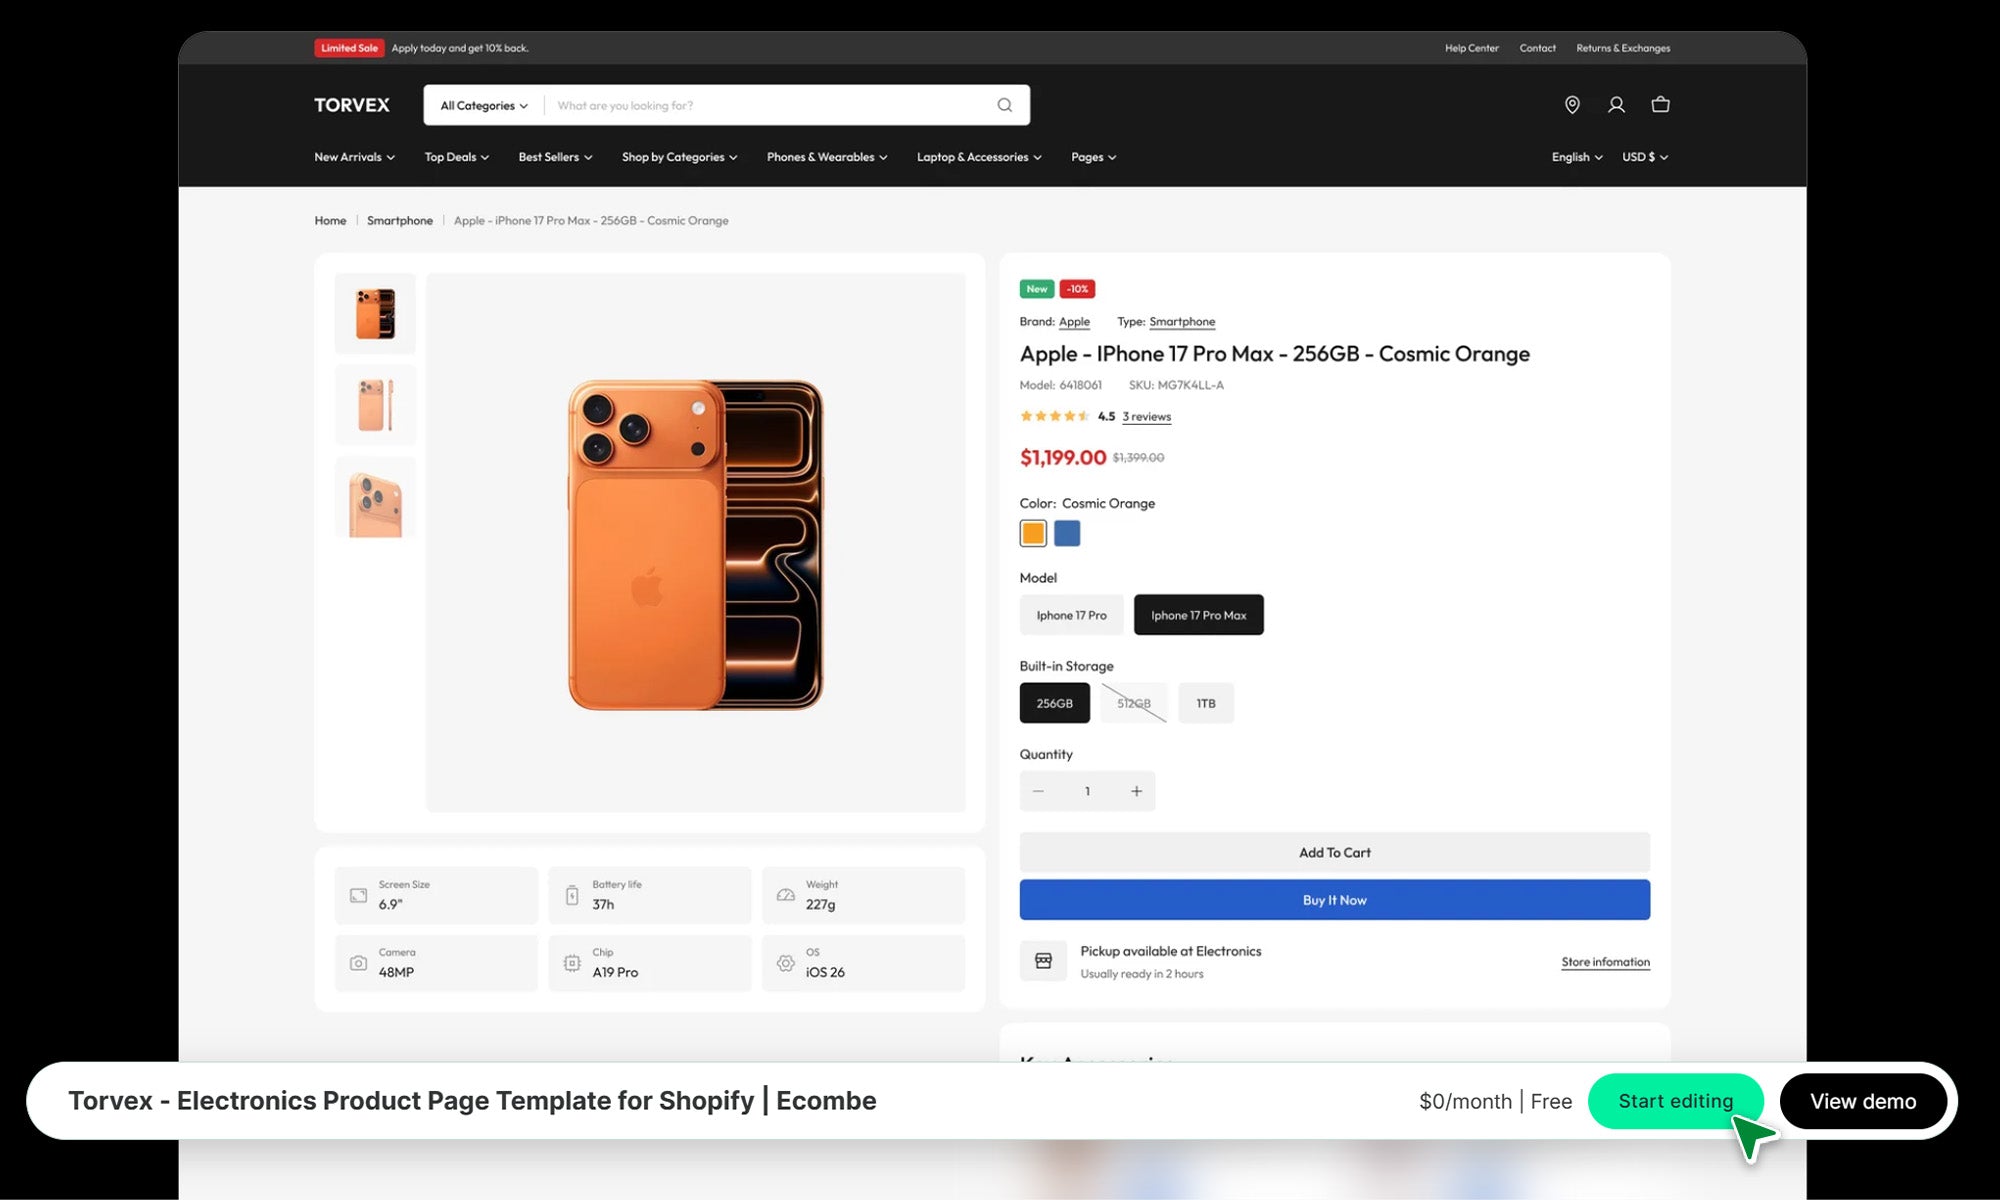Open the store location pin icon
Image resolution: width=2000 pixels, height=1200 pixels.
pyautogui.click(x=1572, y=105)
